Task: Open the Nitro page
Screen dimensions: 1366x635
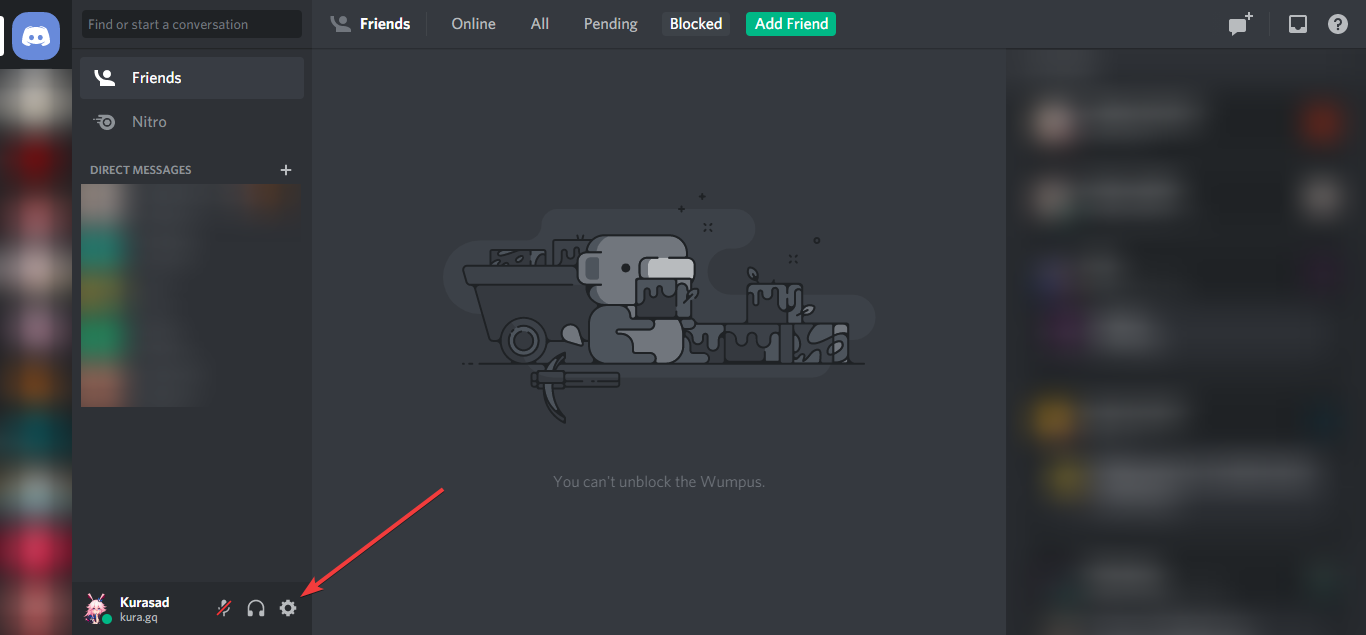Action: [x=192, y=122]
